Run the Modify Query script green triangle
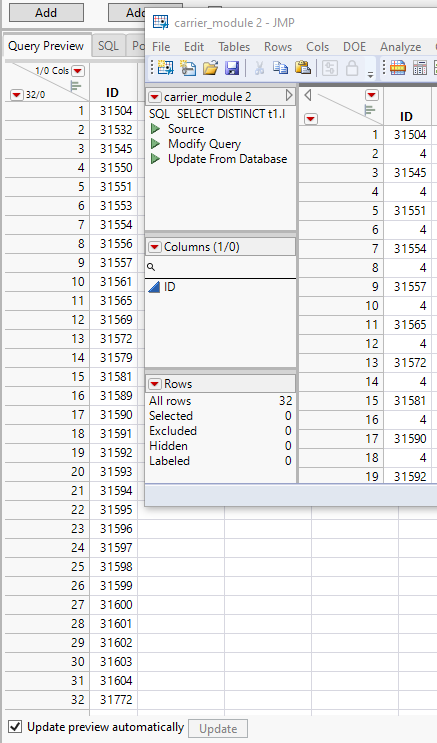Viewport: 437px width, 743px height. pyautogui.click(x=155, y=144)
